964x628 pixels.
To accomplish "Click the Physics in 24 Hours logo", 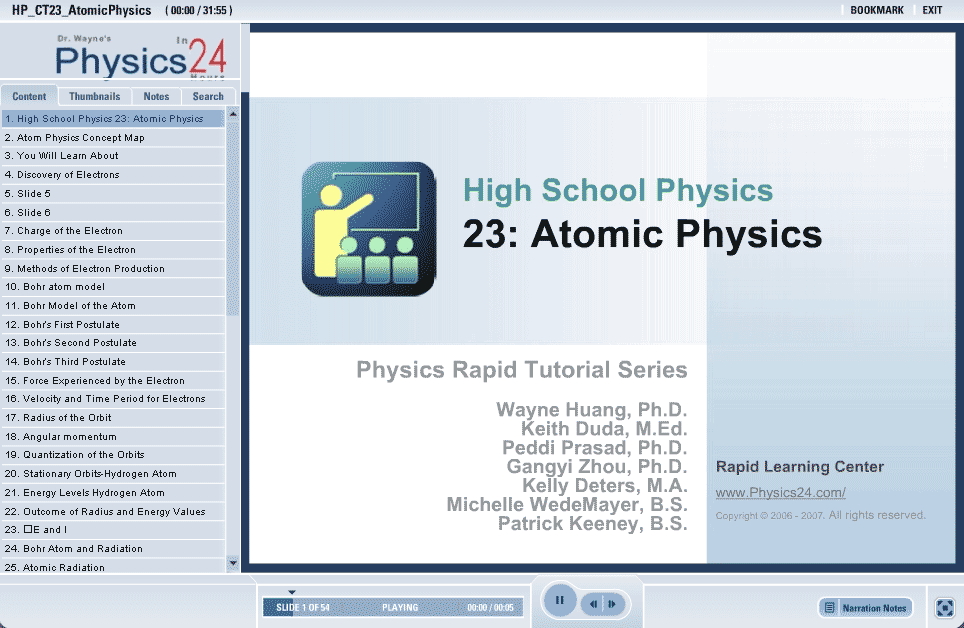I will pos(140,57).
